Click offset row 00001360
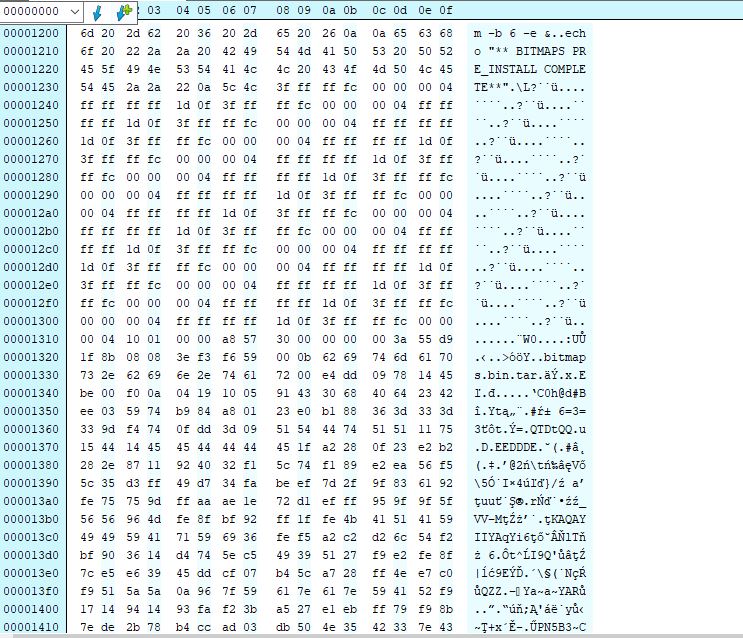 31,429
